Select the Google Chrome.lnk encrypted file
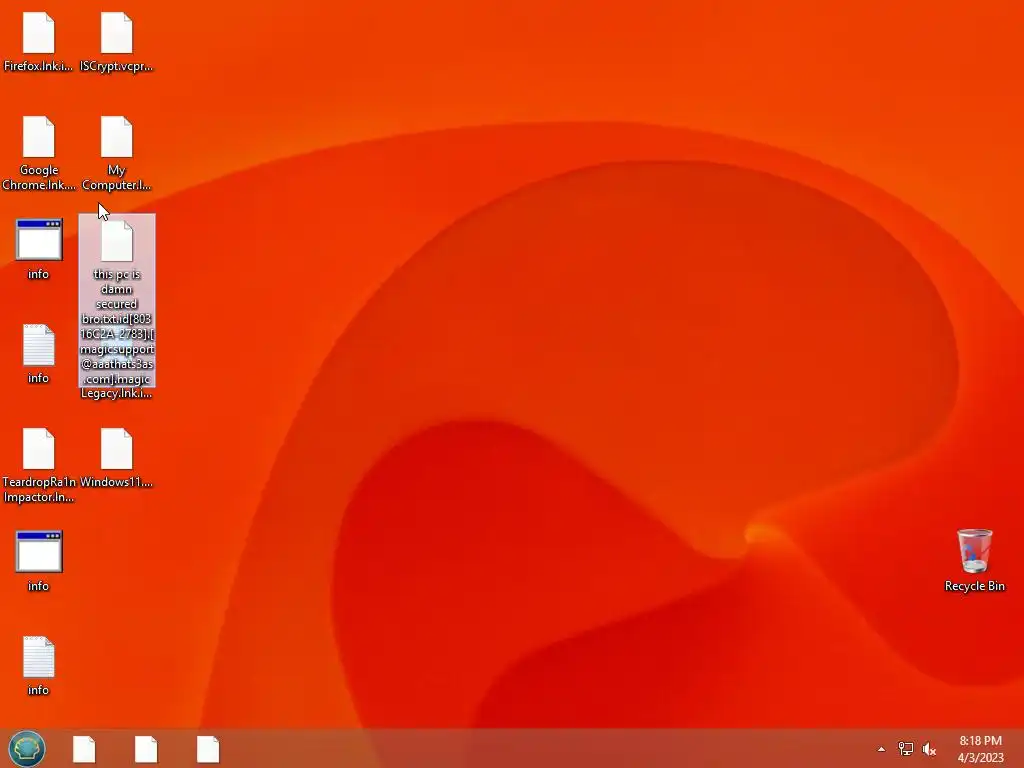This screenshot has height=768, width=1024. coord(39,137)
